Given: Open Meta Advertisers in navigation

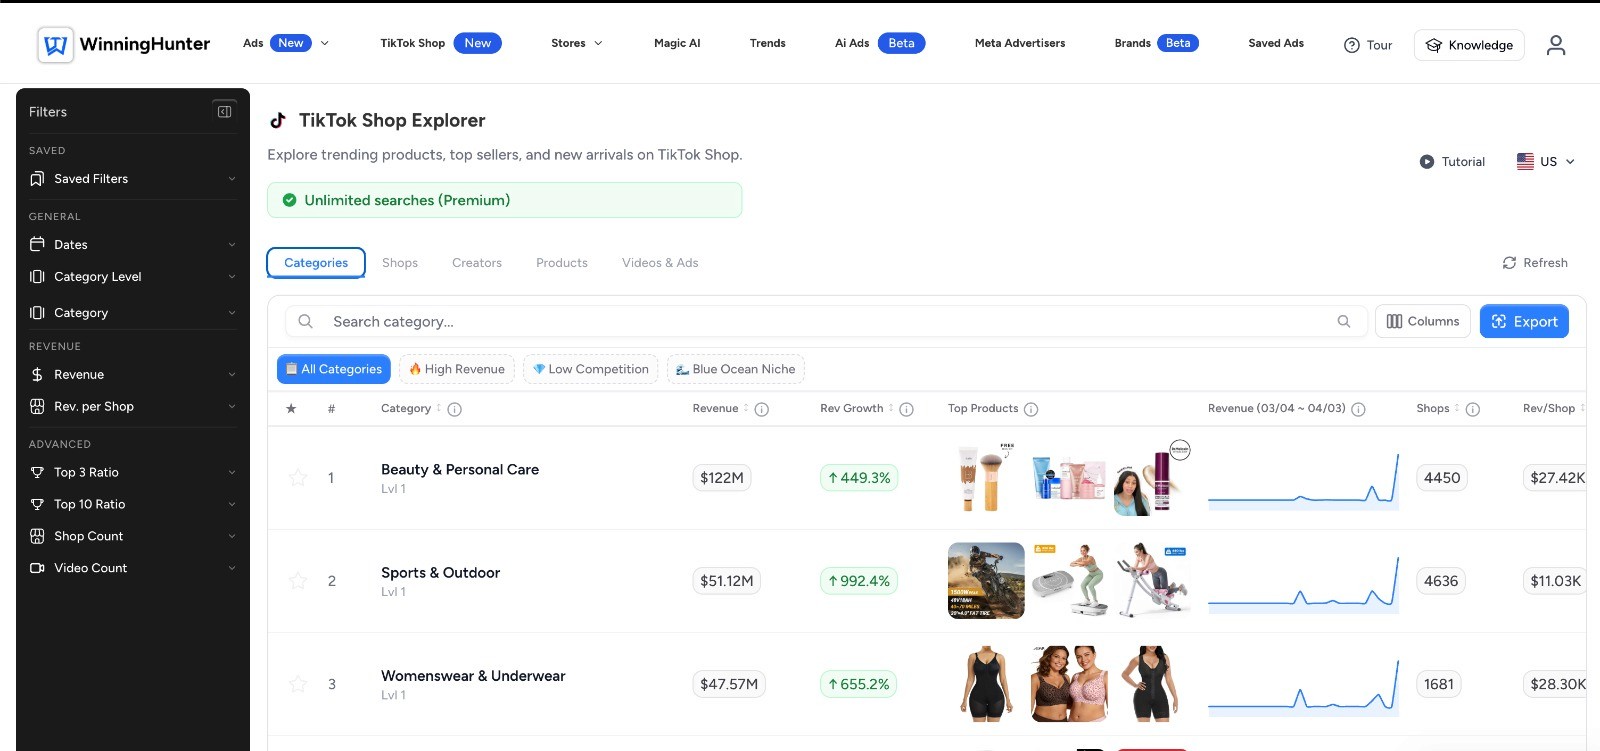Looking at the screenshot, I should [x=1020, y=43].
